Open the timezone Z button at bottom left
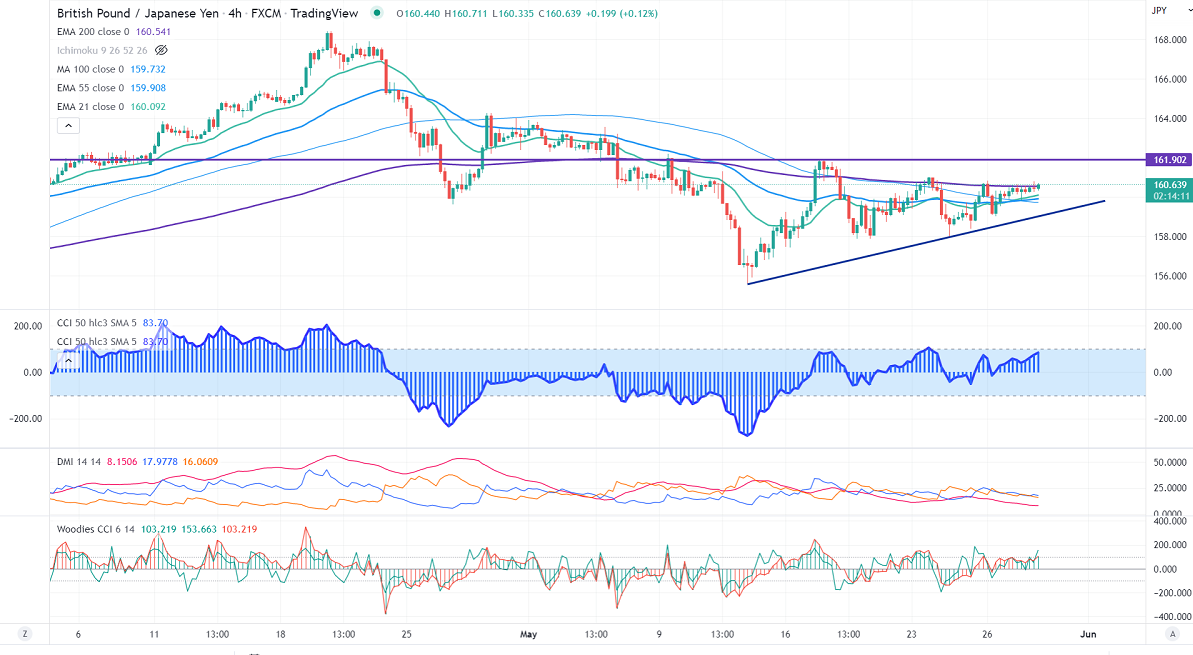 point(24,634)
